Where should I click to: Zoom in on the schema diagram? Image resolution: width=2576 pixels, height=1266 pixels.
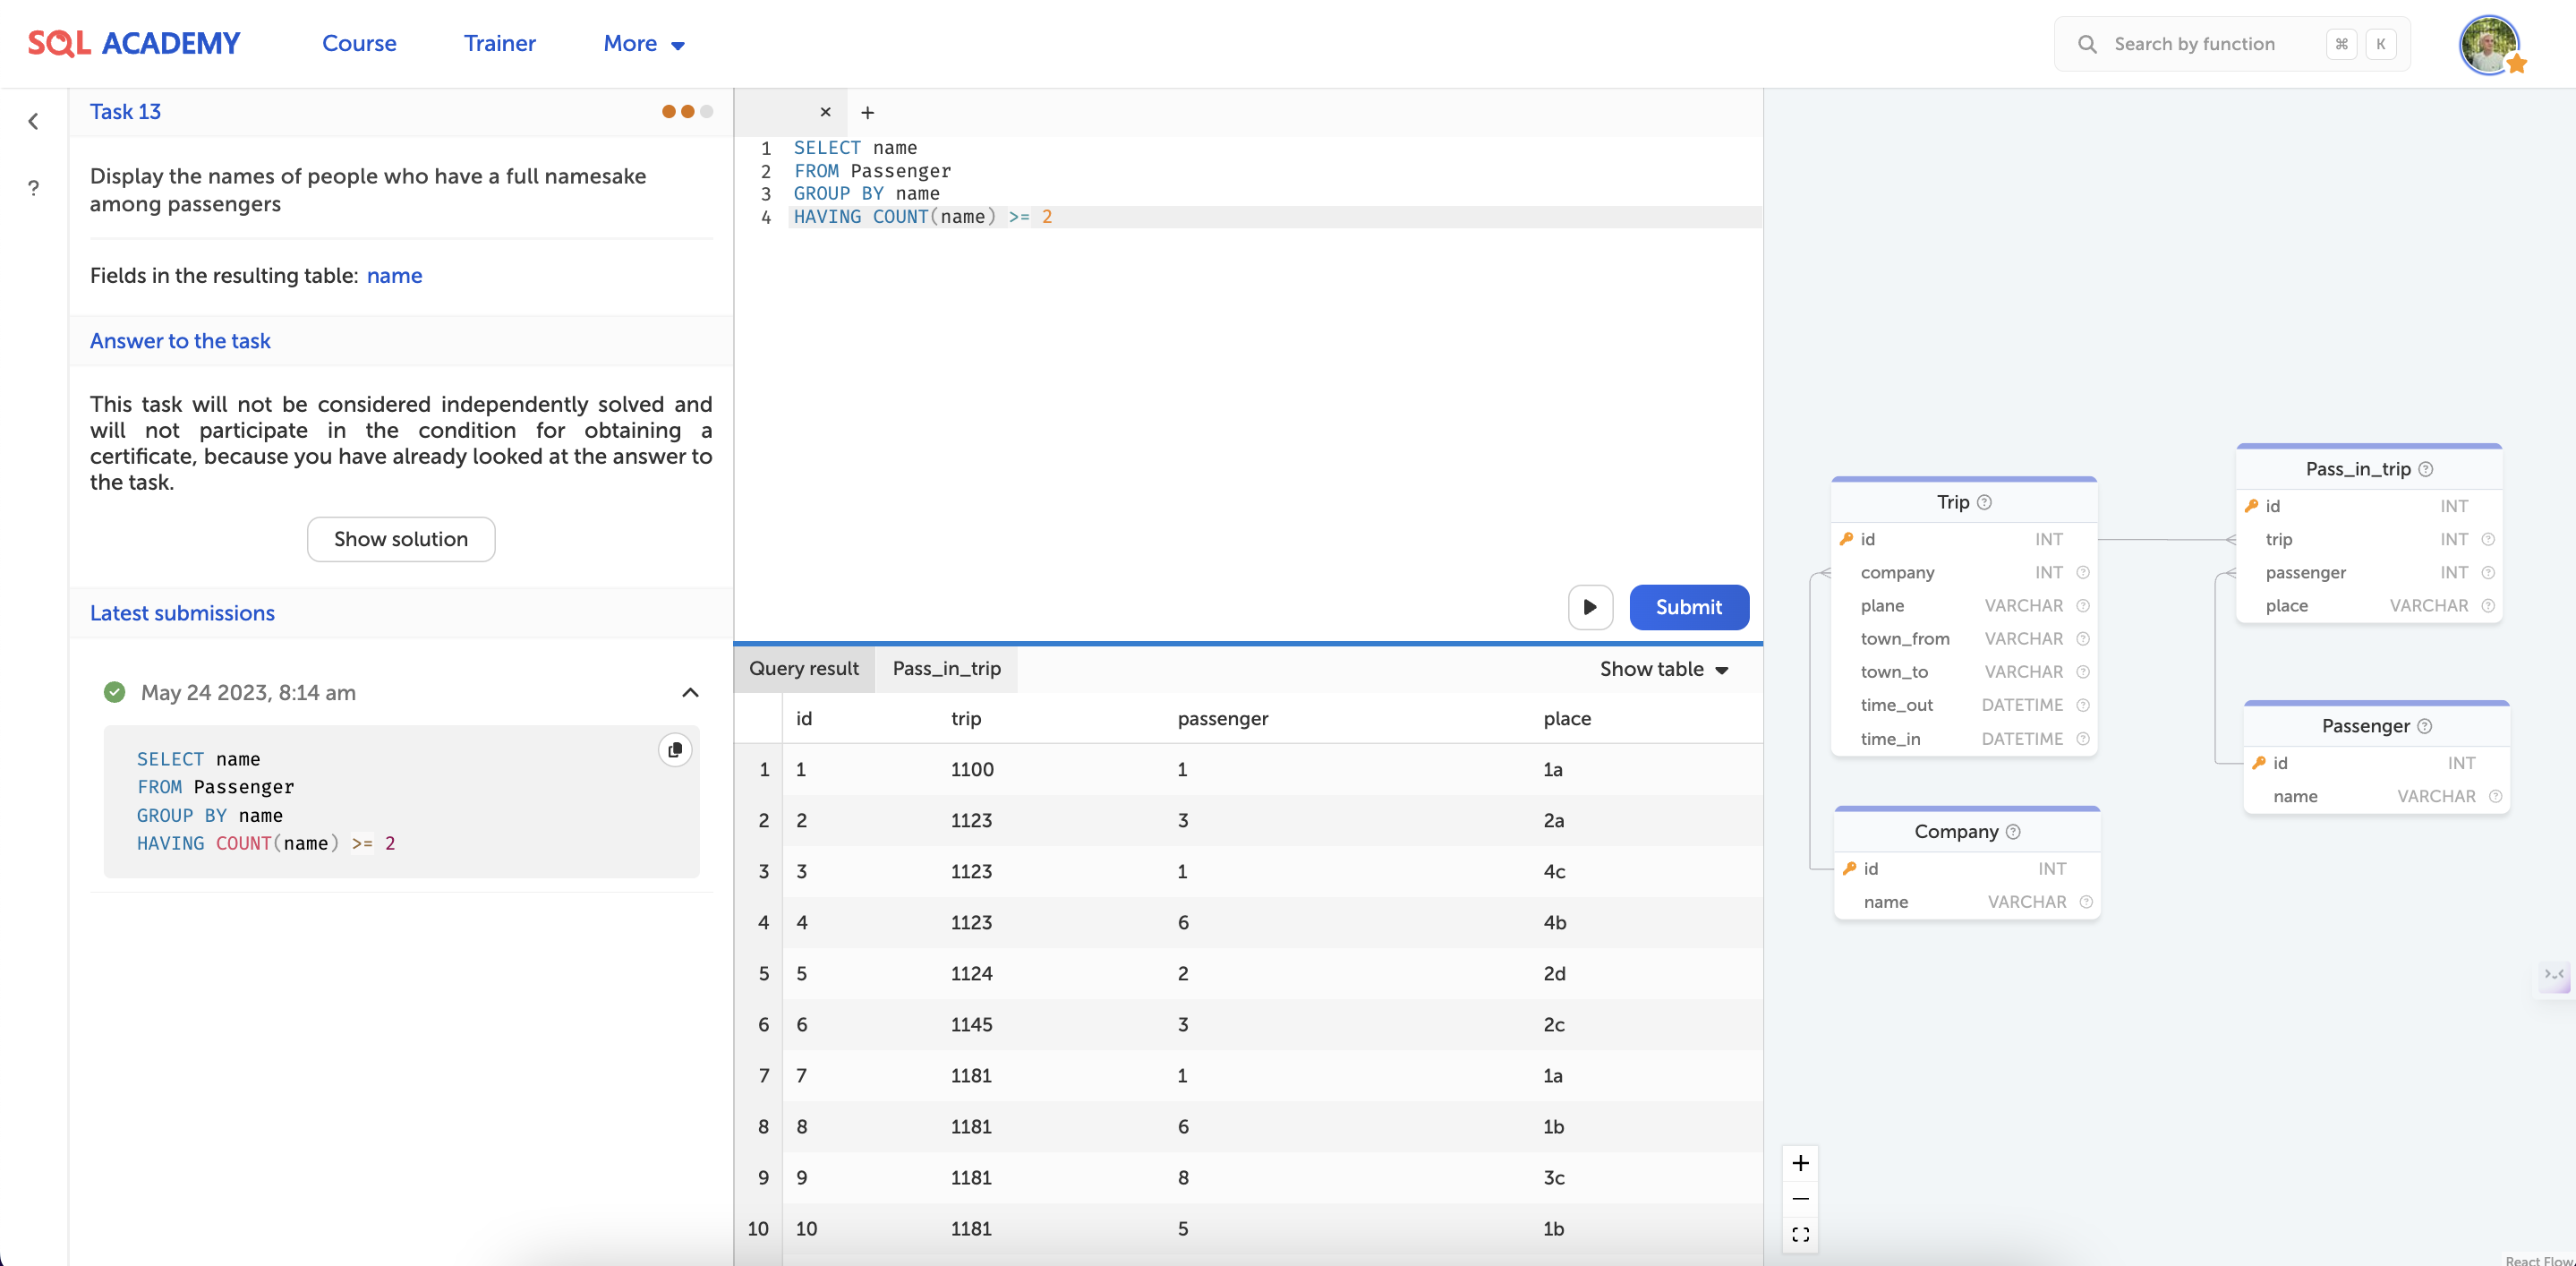tap(1800, 1163)
